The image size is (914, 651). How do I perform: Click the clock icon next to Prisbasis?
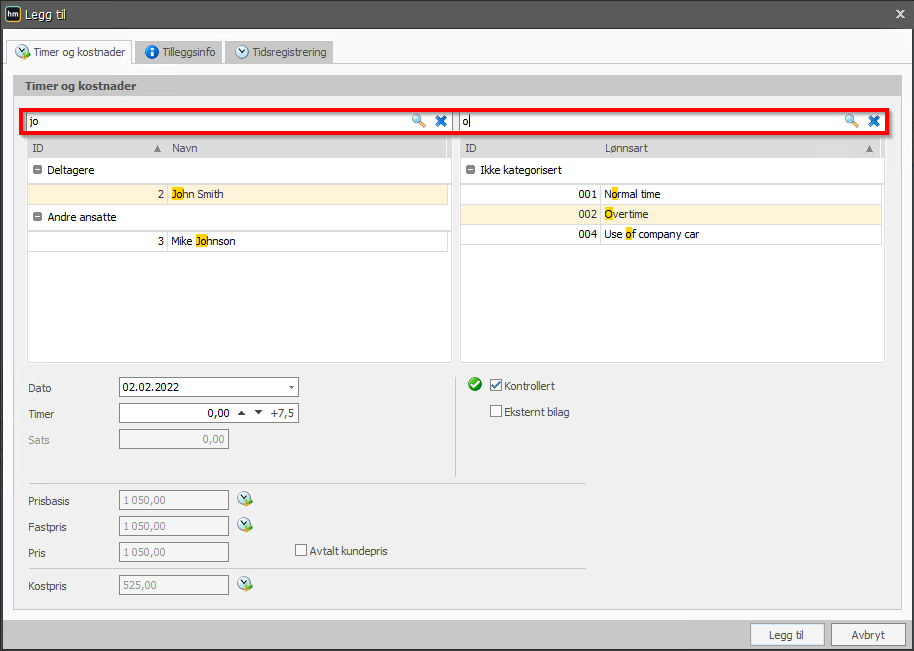[245, 499]
